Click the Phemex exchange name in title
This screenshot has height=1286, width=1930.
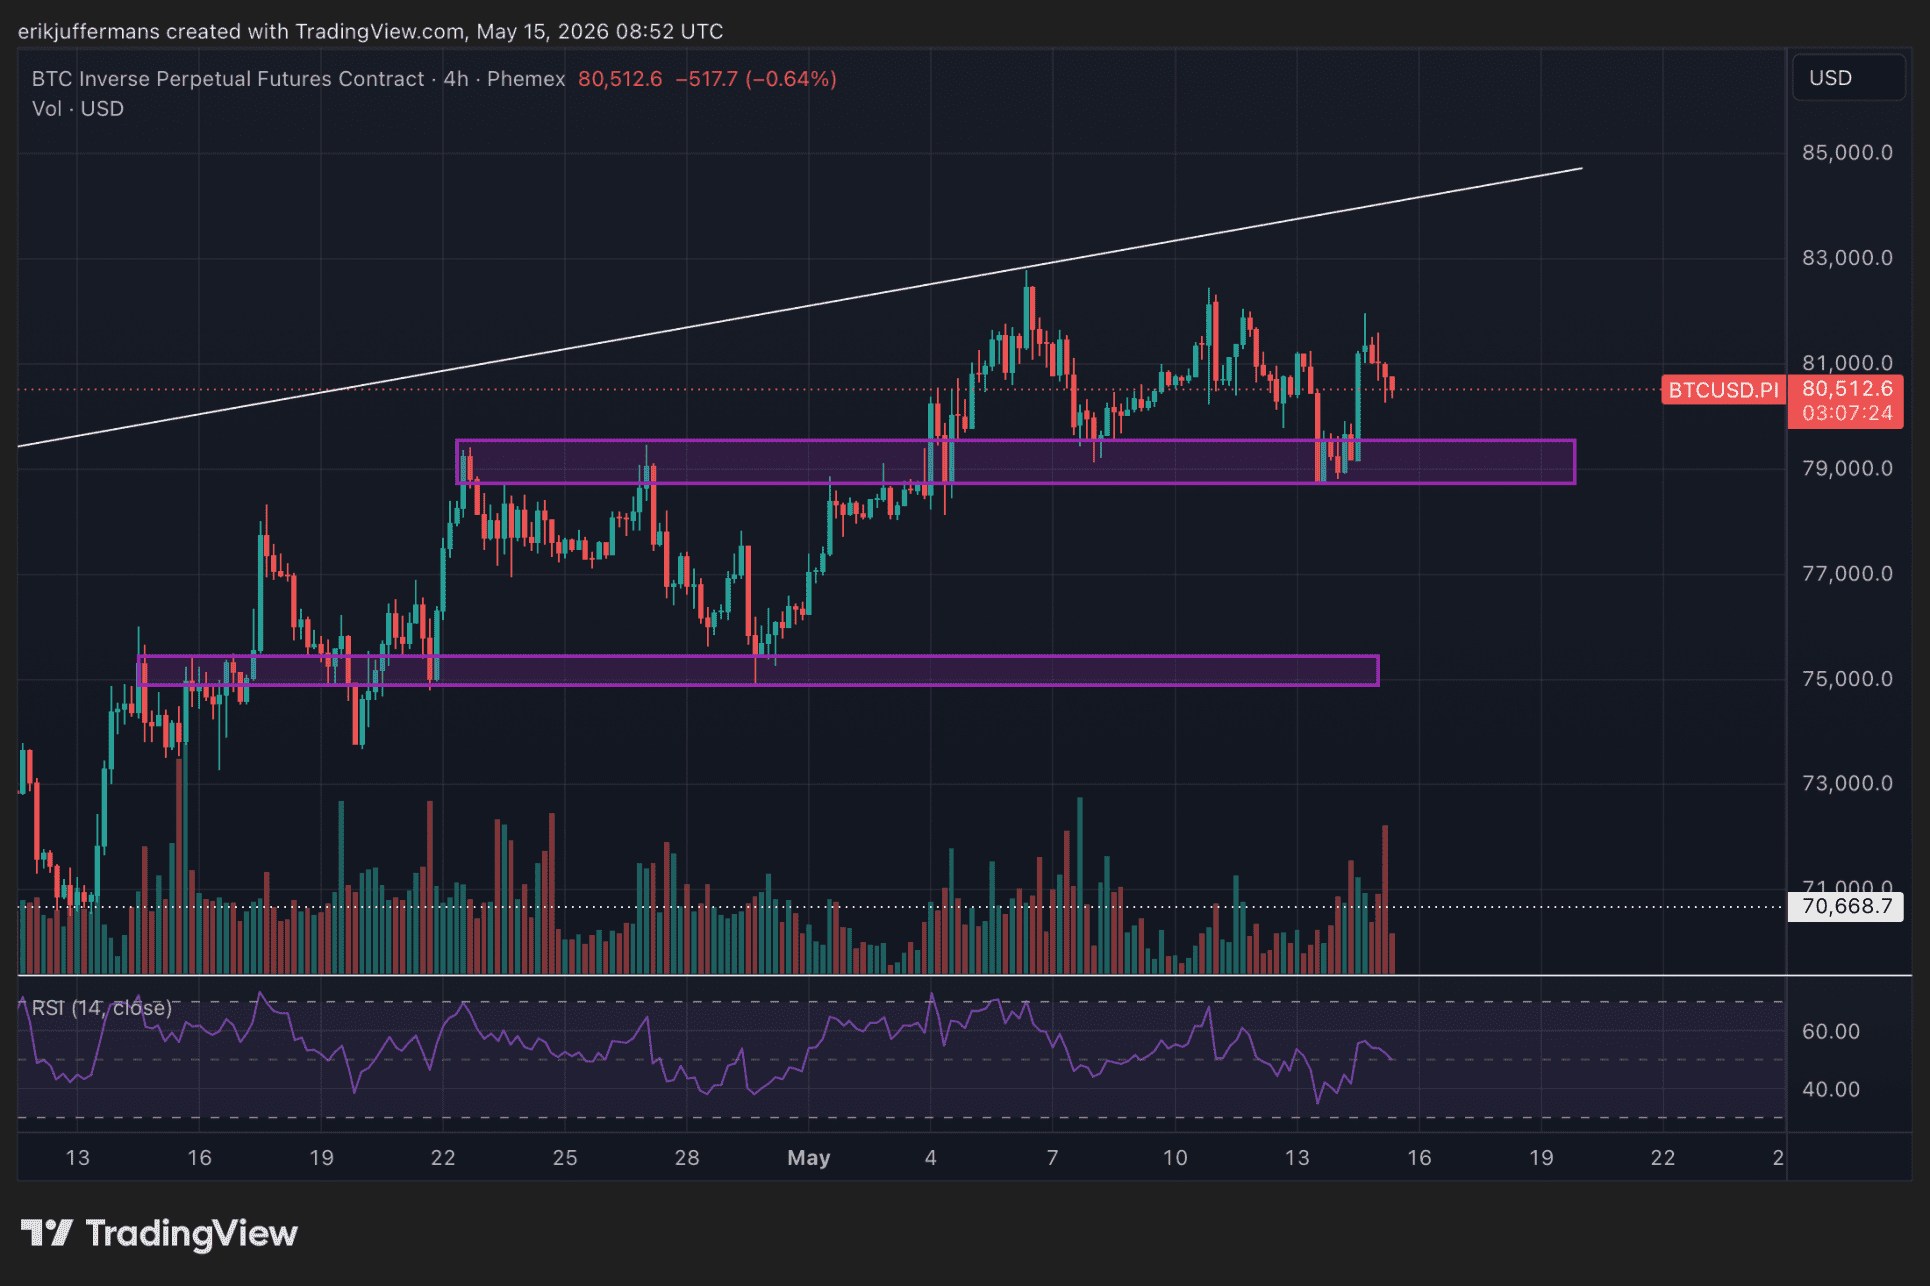click(x=526, y=79)
